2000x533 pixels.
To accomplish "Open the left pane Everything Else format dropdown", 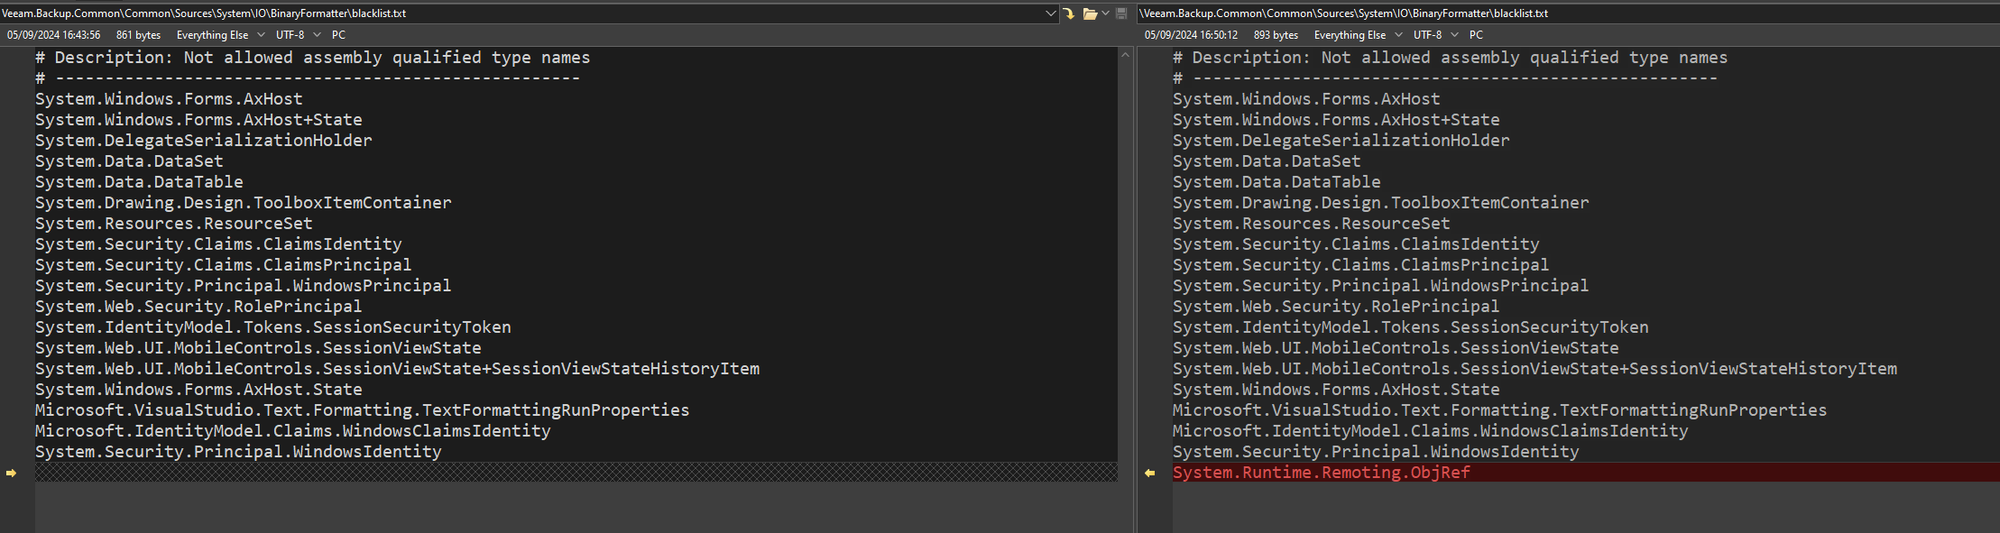I will coord(220,35).
